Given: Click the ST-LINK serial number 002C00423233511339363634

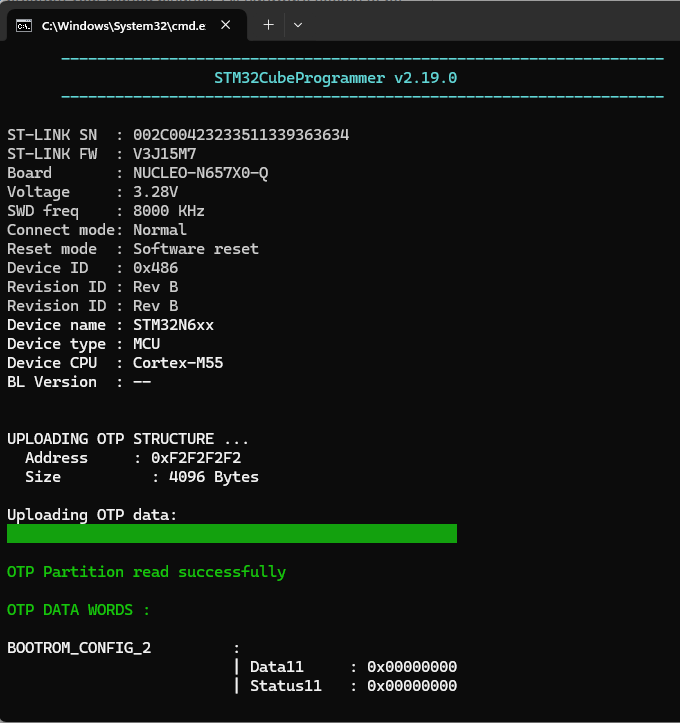Looking at the screenshot, I should 241,135.
